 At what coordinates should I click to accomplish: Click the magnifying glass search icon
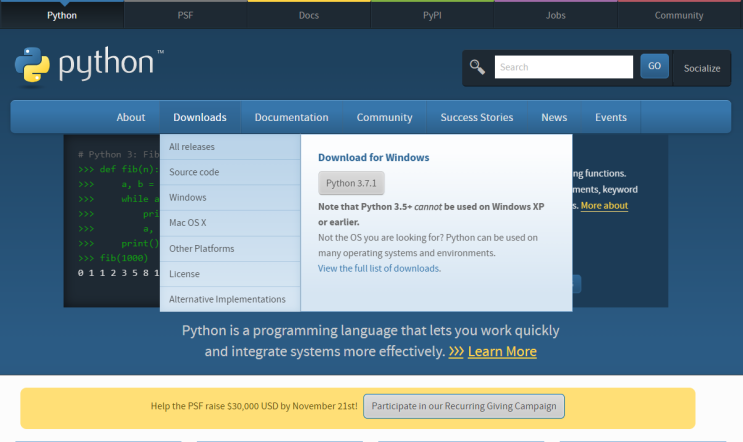477,67
